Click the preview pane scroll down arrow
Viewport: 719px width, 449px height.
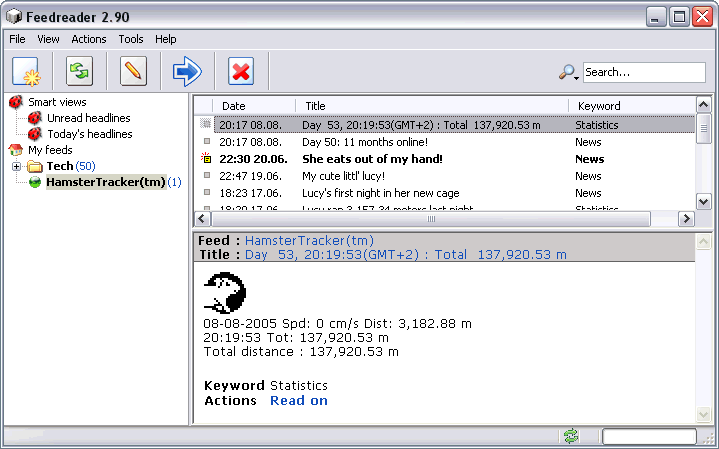703,414
